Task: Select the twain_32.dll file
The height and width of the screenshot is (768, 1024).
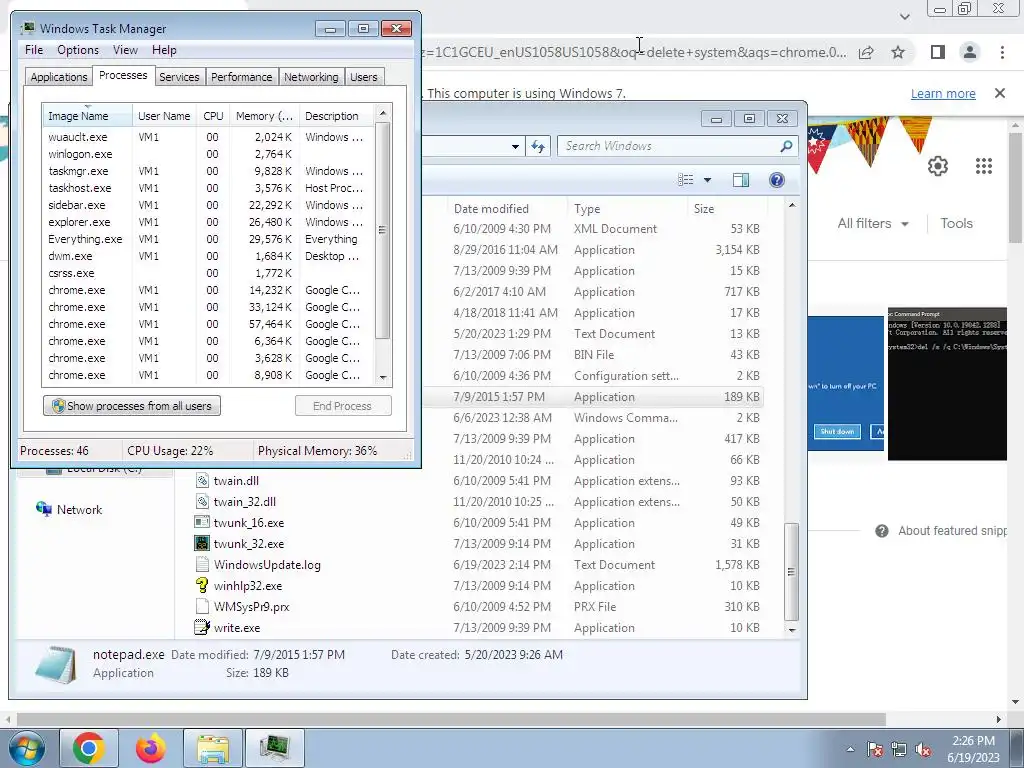Action: pos(244,502)
